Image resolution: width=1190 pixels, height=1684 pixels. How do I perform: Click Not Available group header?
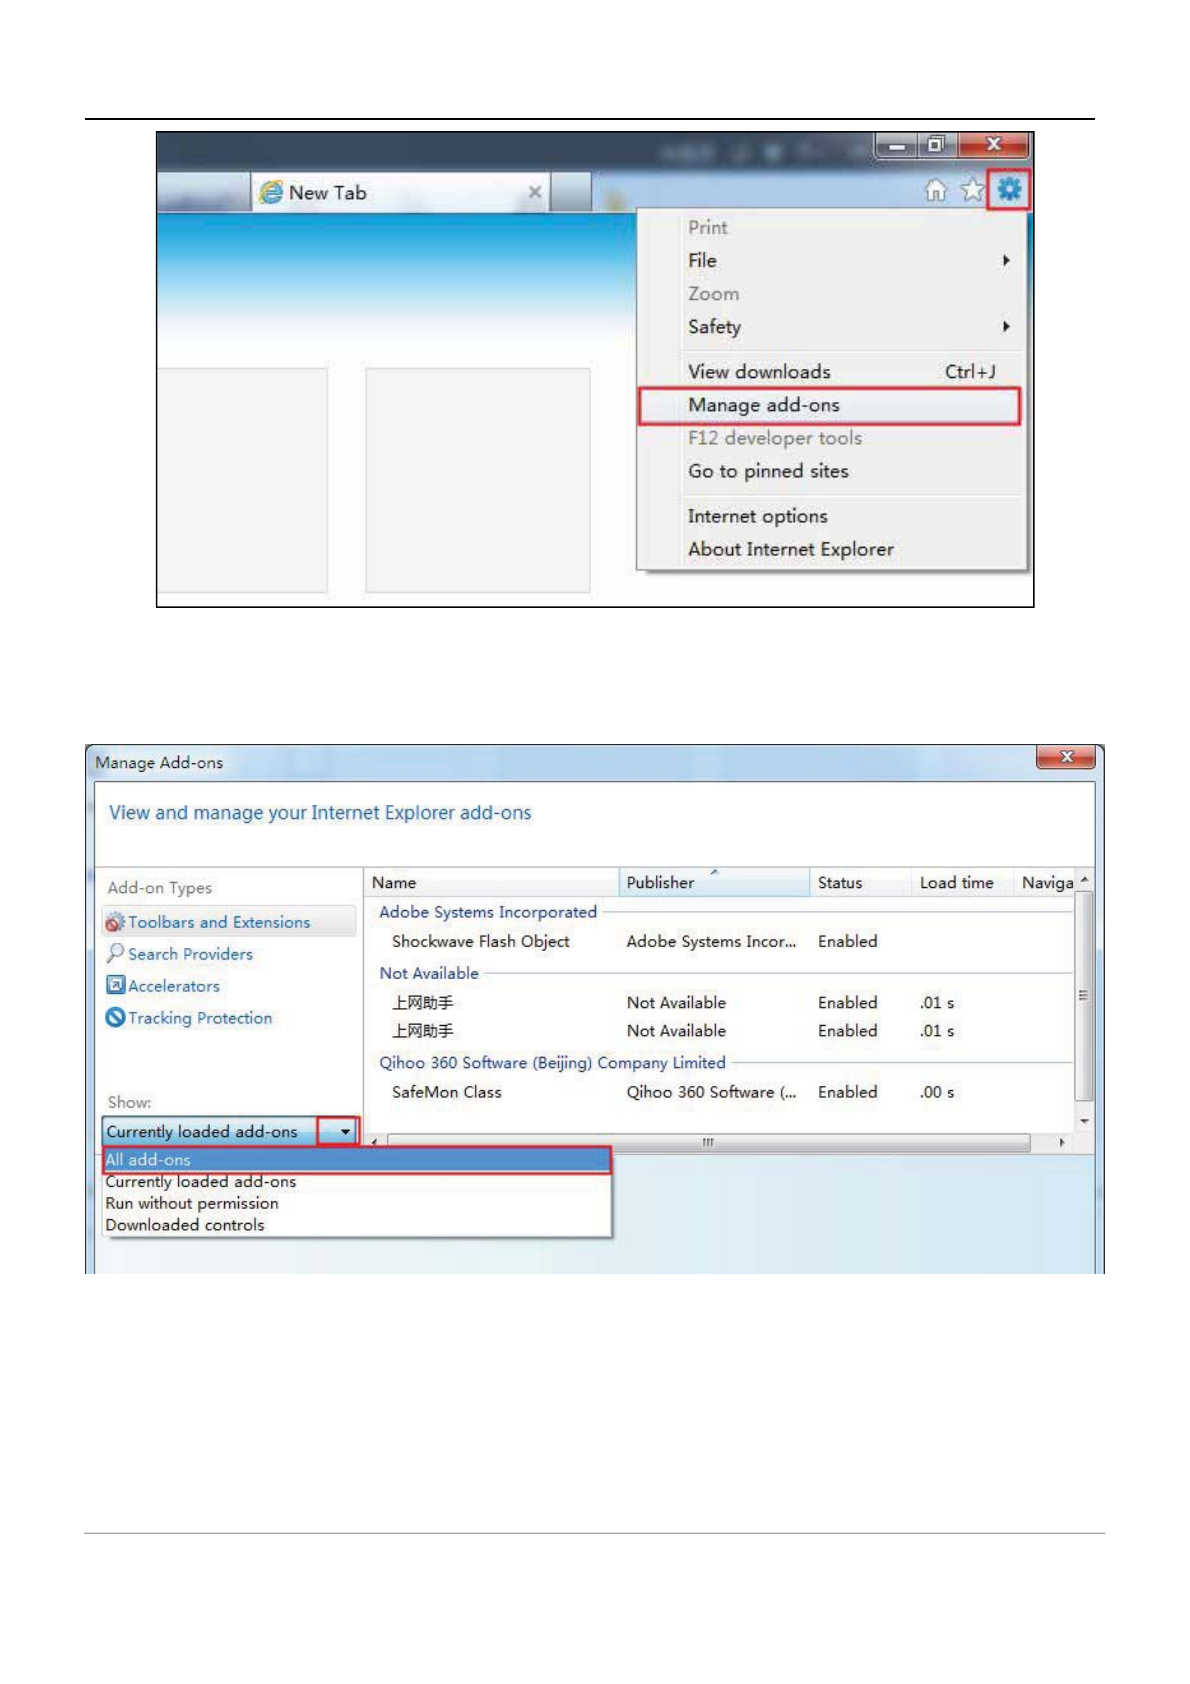click(429, 973)
